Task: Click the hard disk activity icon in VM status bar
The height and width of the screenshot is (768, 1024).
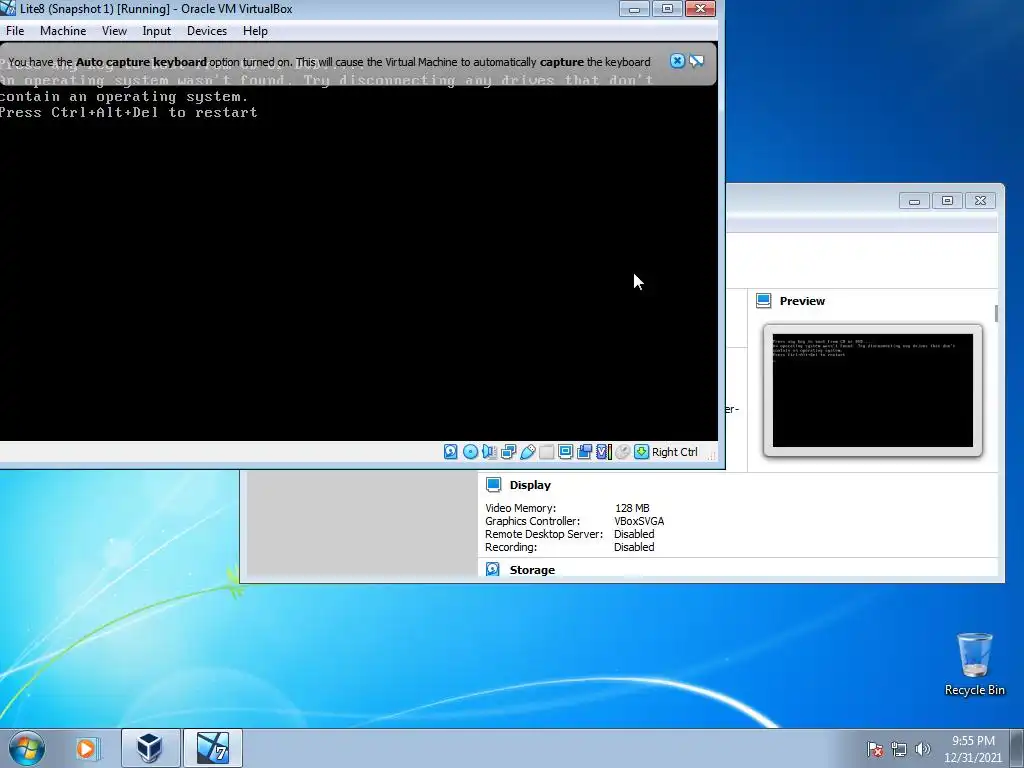Action: point(451,452)
